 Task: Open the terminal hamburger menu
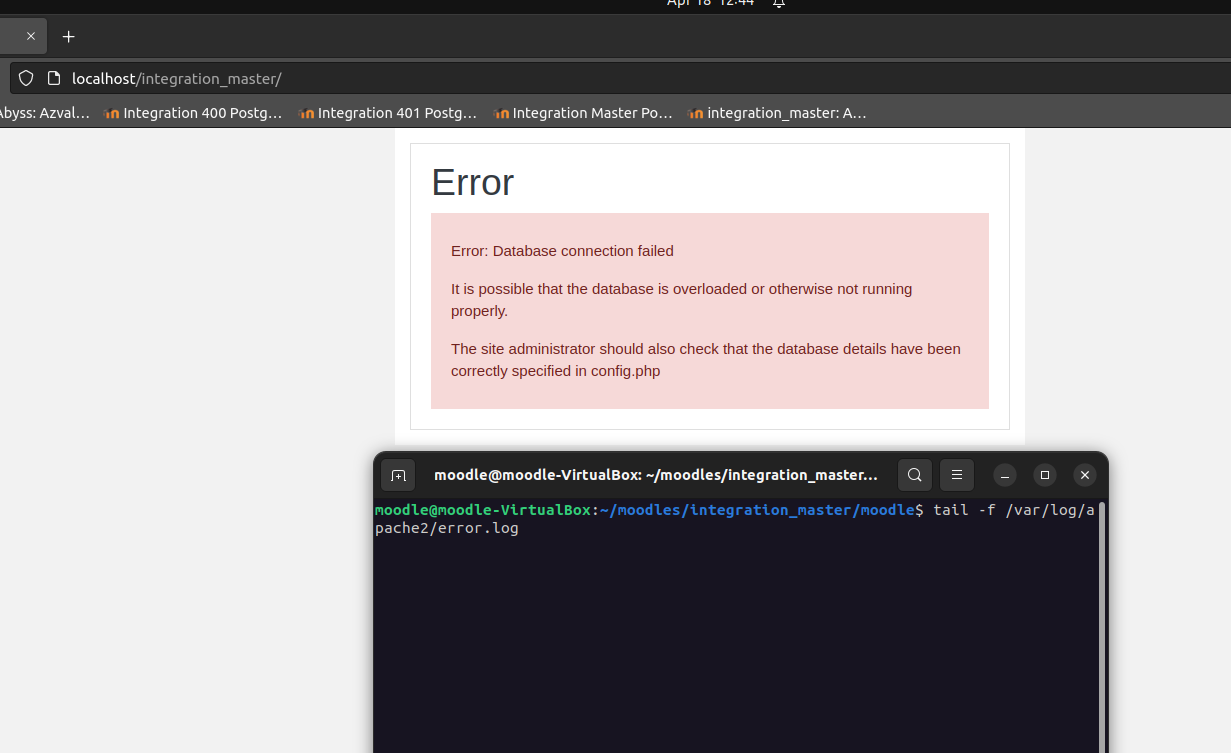tap(957, 475)
